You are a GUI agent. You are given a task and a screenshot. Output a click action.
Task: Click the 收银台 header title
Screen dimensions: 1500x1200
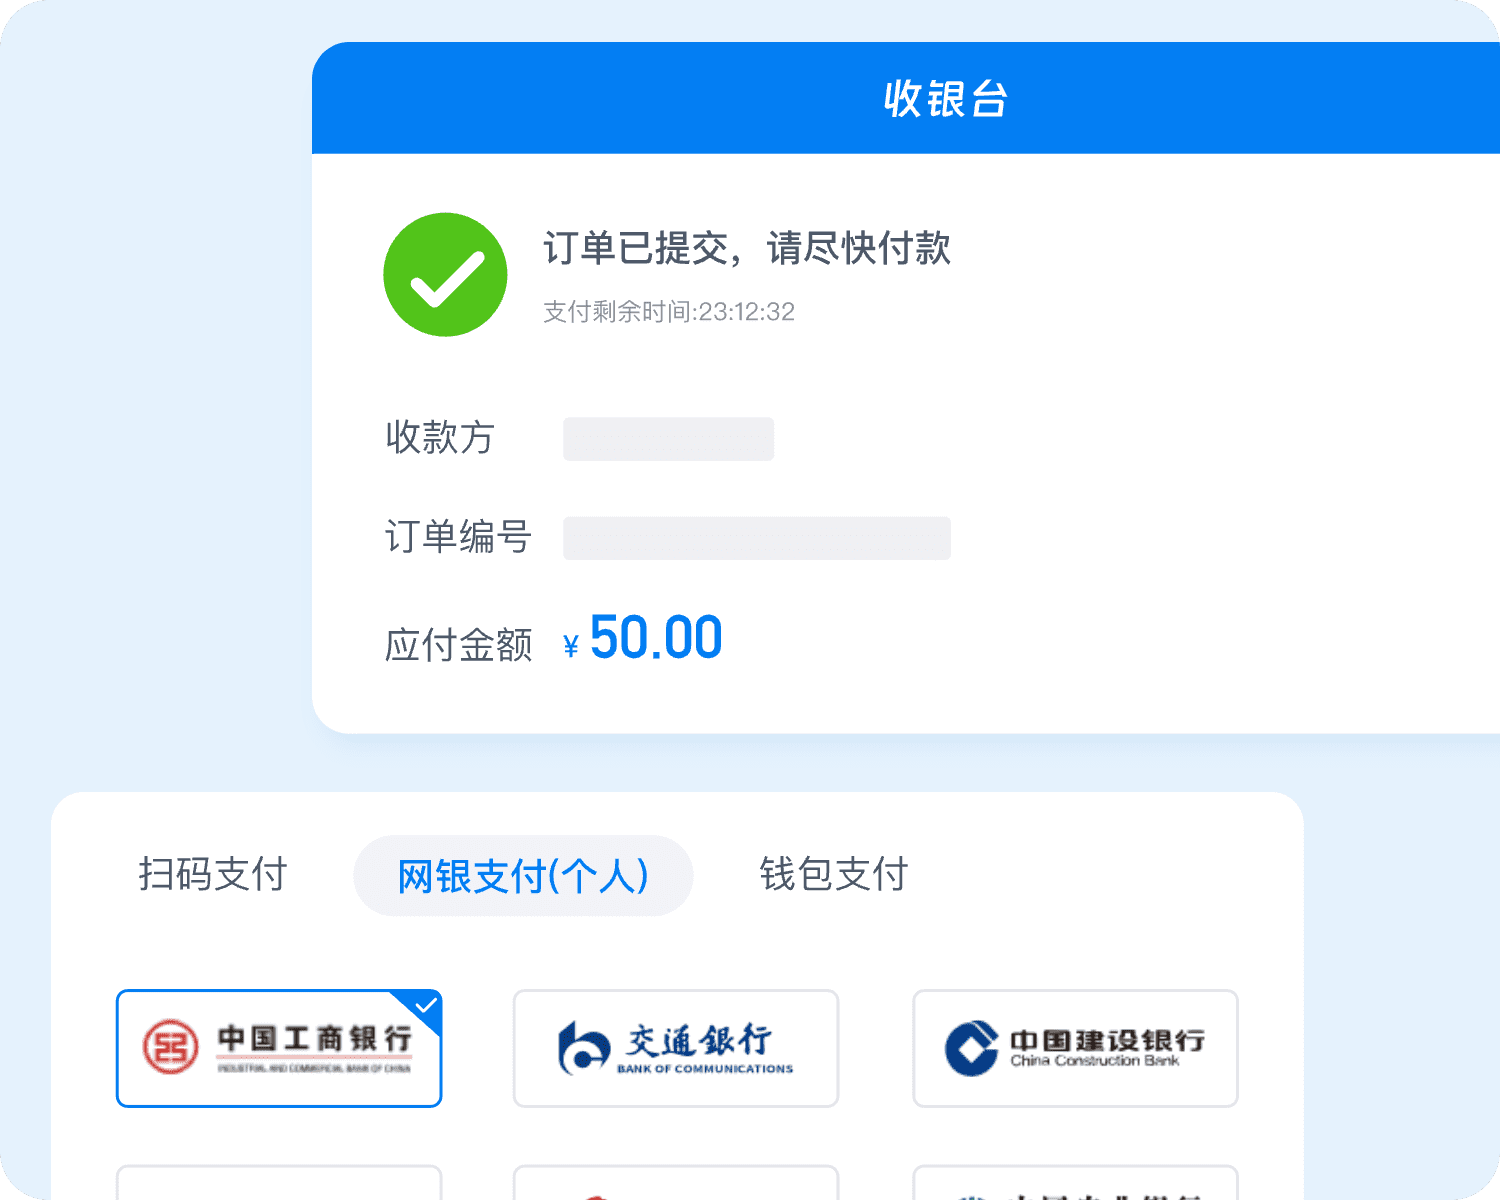click(945, 99)
